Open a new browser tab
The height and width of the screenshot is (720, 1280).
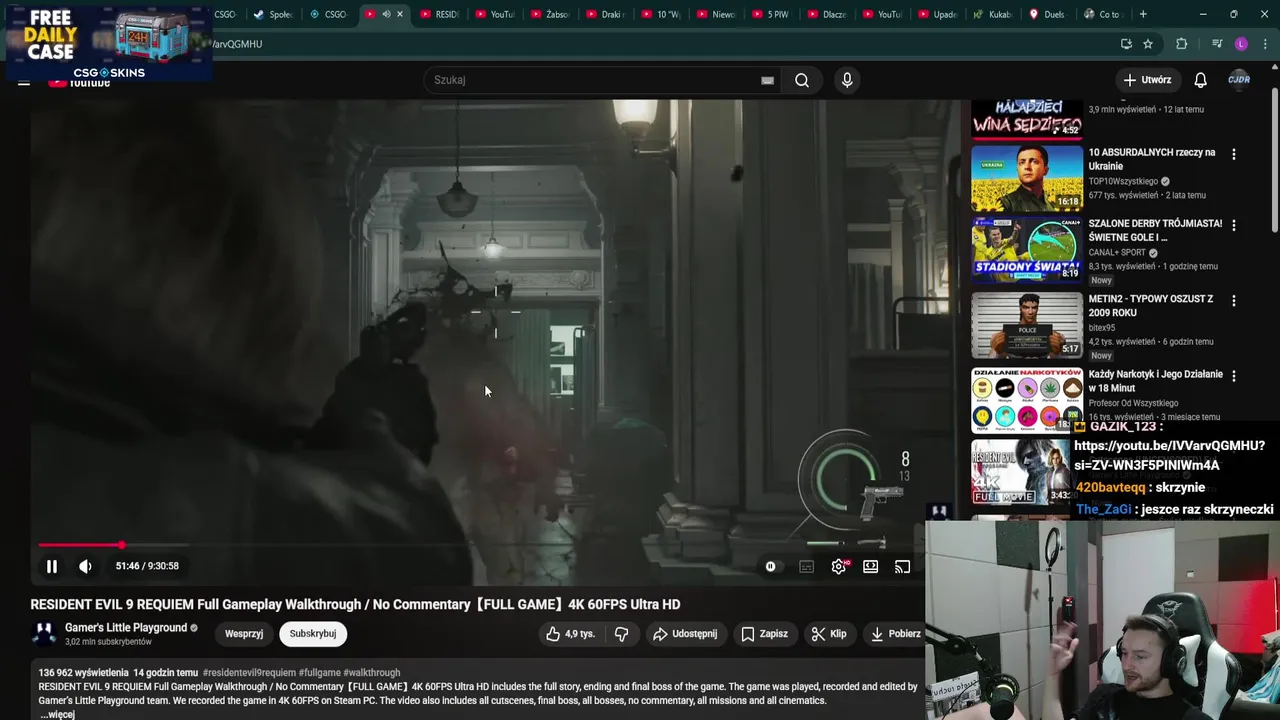tap(1143, 14)
